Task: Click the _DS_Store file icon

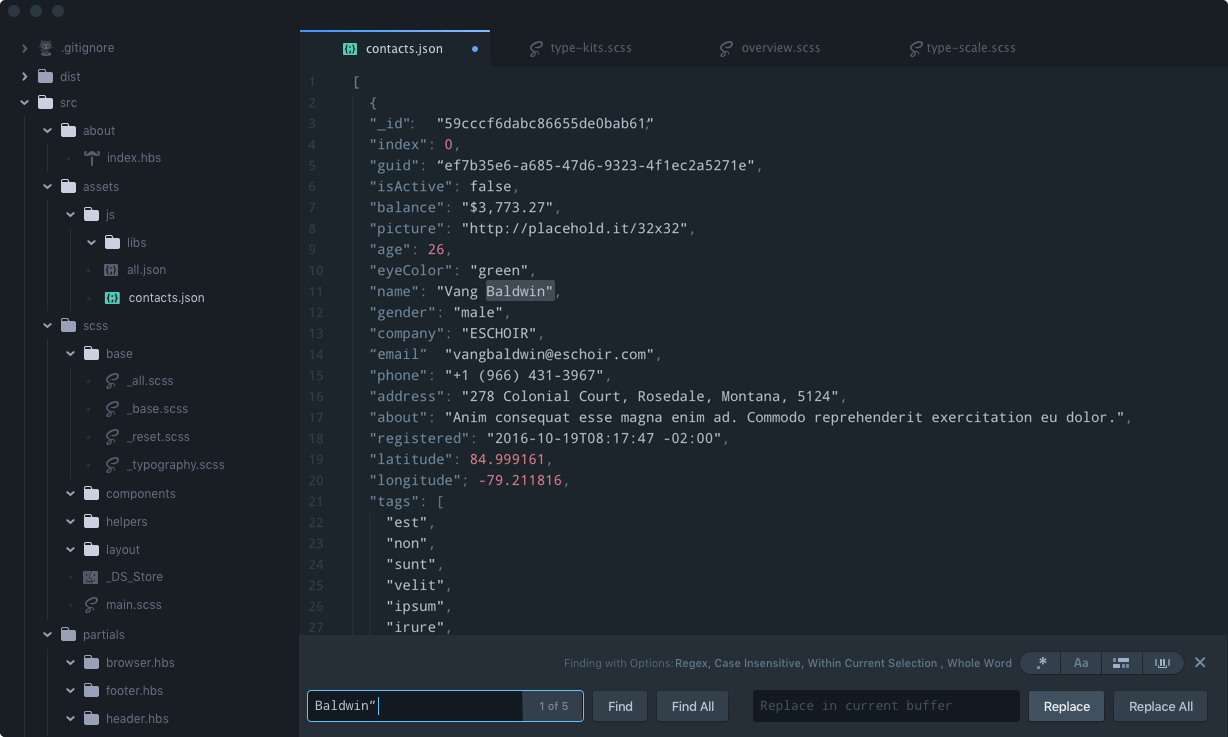Action: tap(91, 577)
